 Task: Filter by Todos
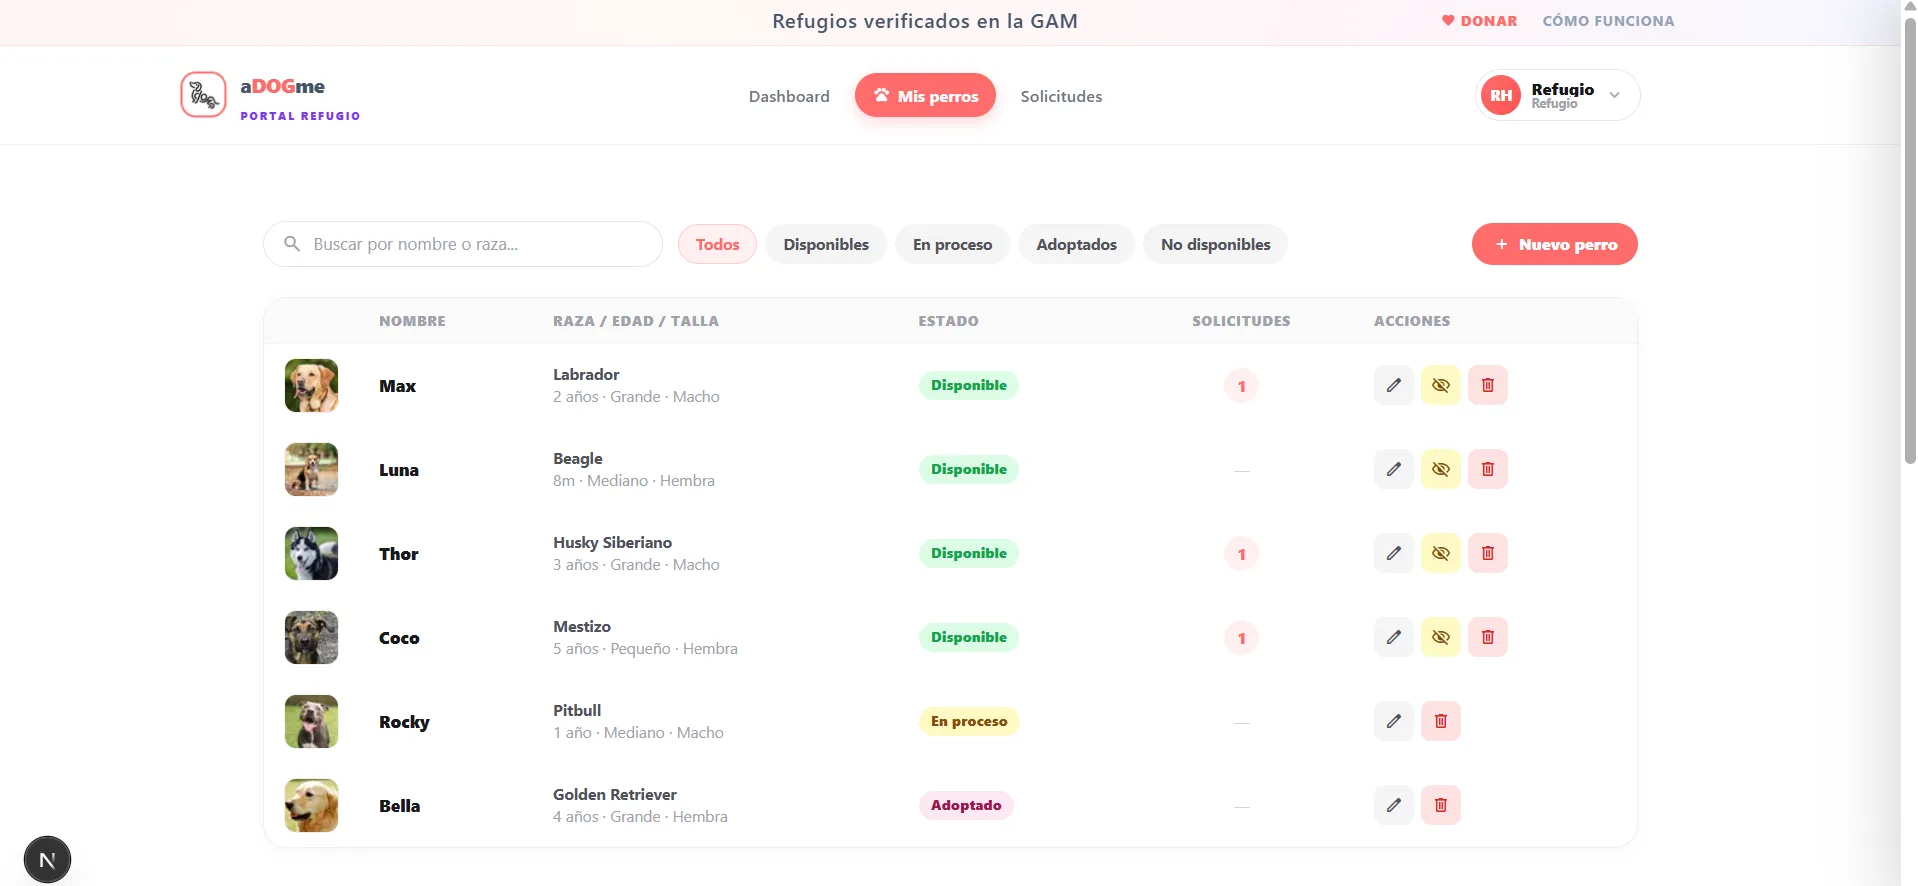coord(717,244)
